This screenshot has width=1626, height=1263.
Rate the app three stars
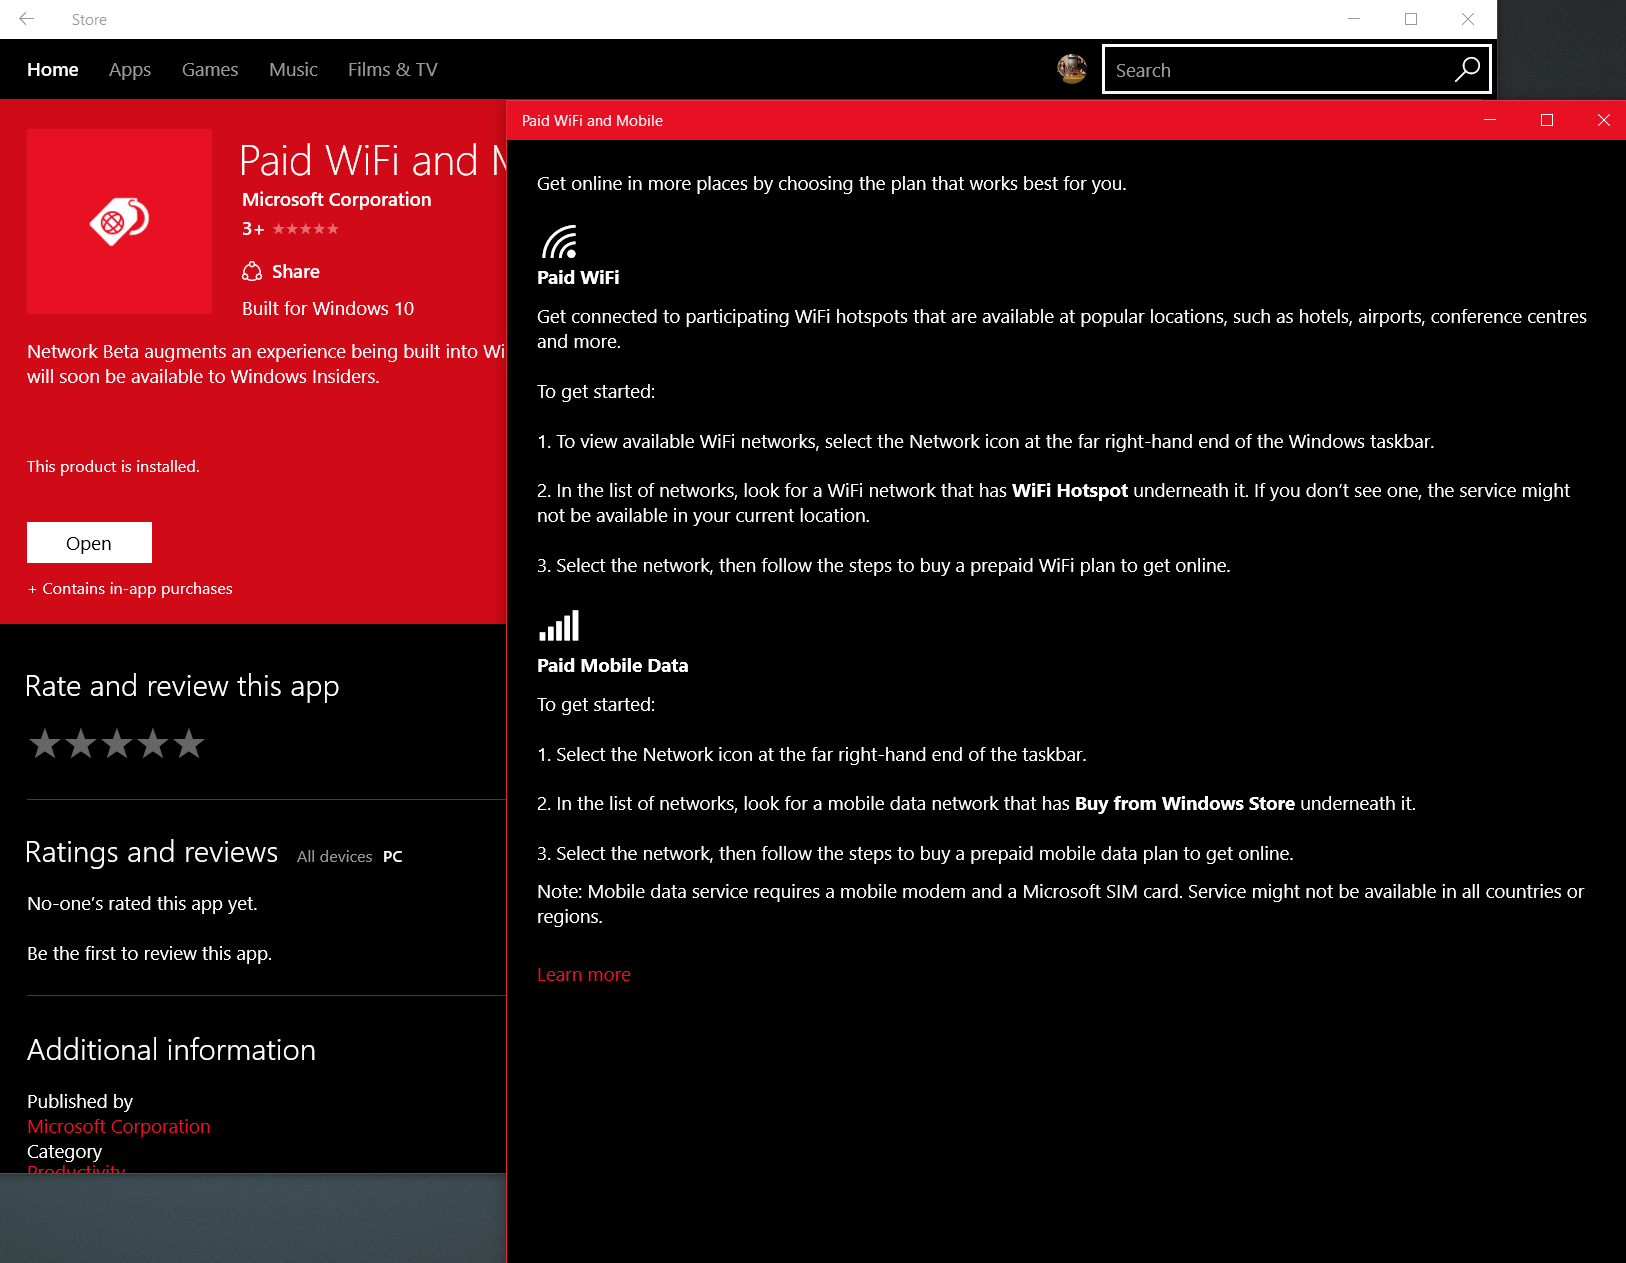click(x=117, y=743)
